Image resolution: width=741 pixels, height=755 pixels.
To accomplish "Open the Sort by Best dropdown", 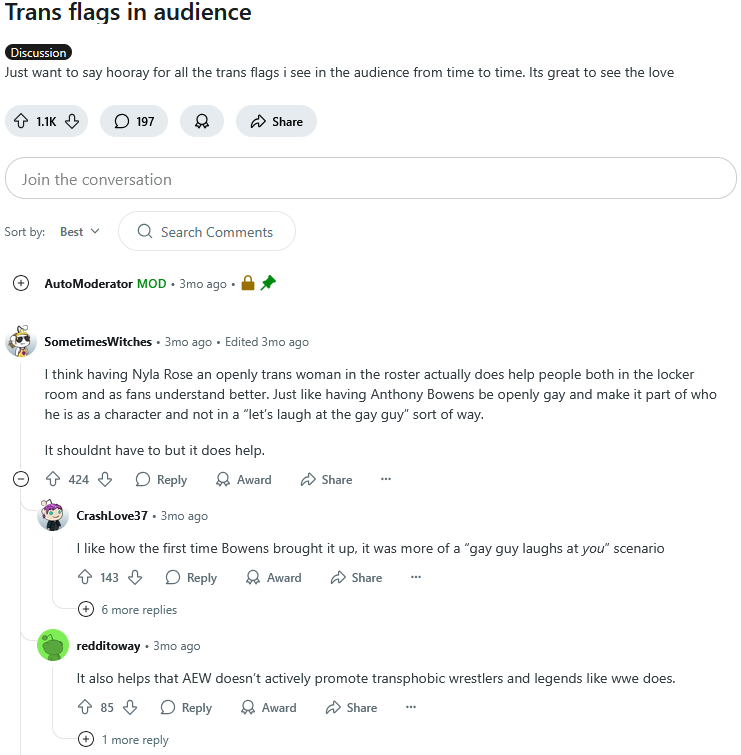I will click(x=80, y=232).
